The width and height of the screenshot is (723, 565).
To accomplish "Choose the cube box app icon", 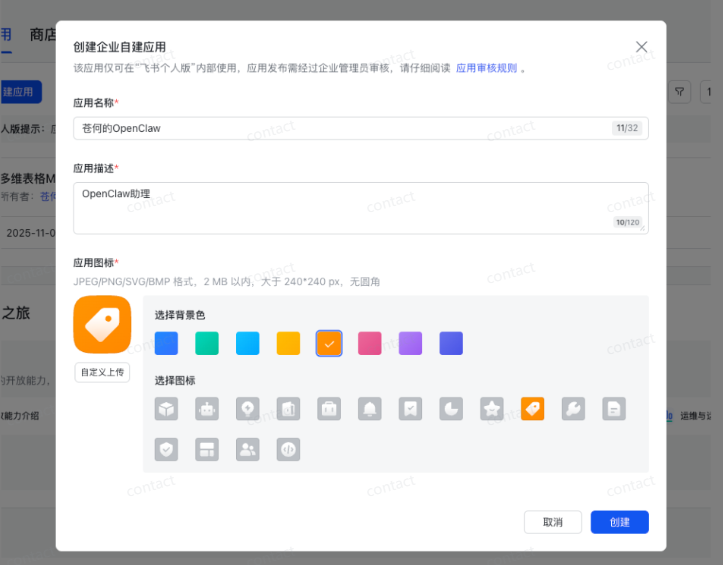I will [167, 409].
